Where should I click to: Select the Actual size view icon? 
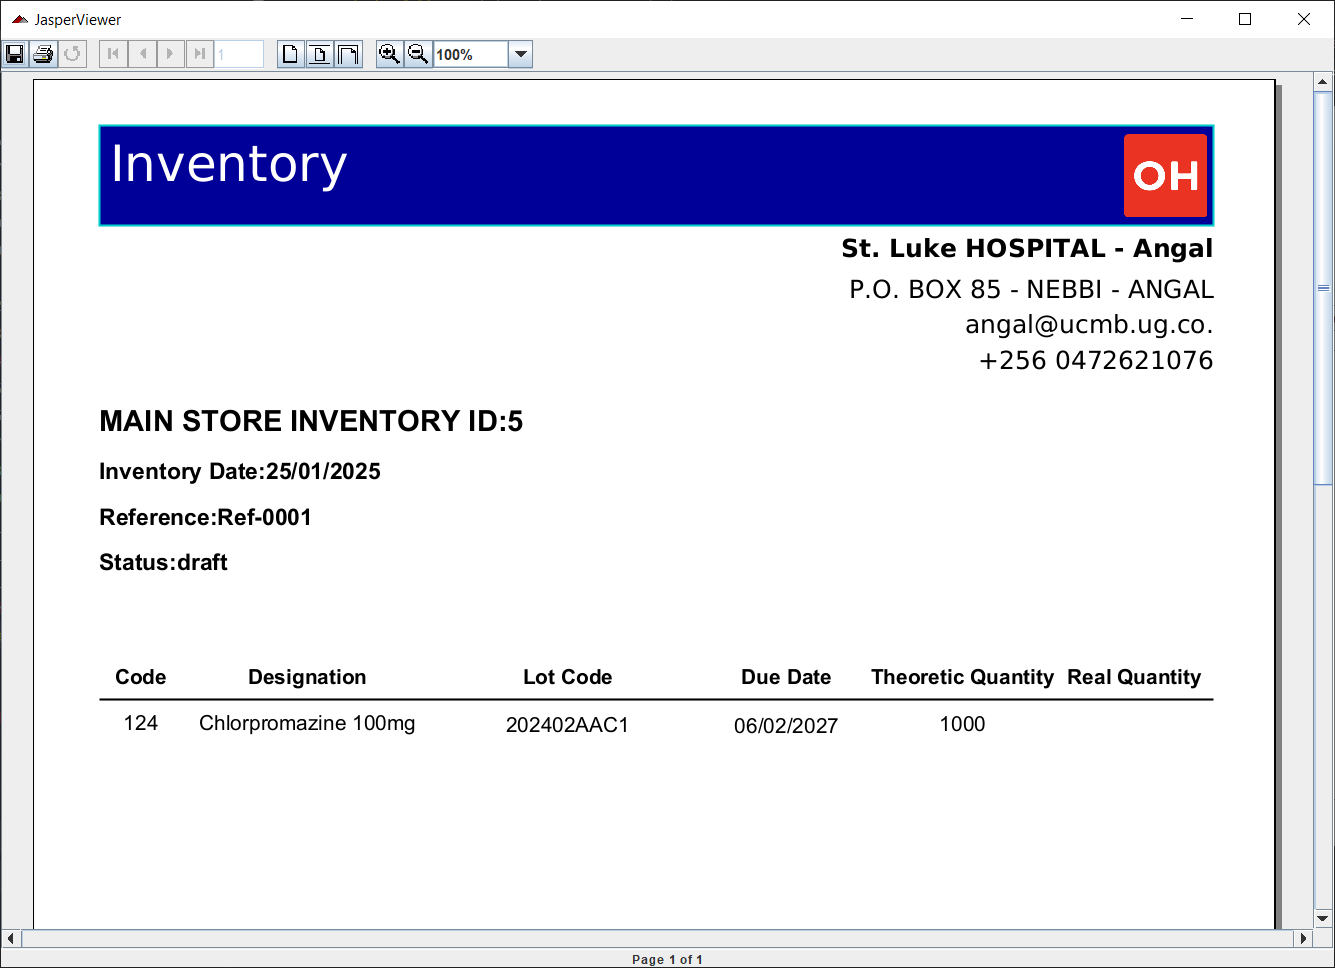290,54
